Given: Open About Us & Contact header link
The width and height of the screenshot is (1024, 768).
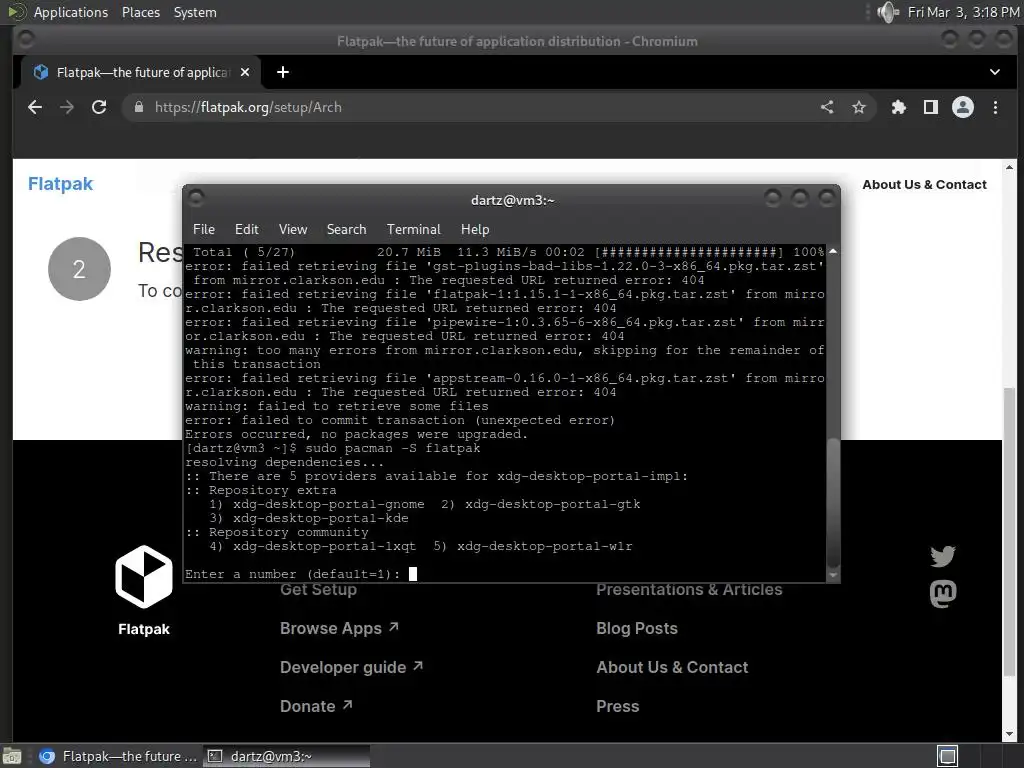Looking at the screenshot, I should tap(924, 185).
